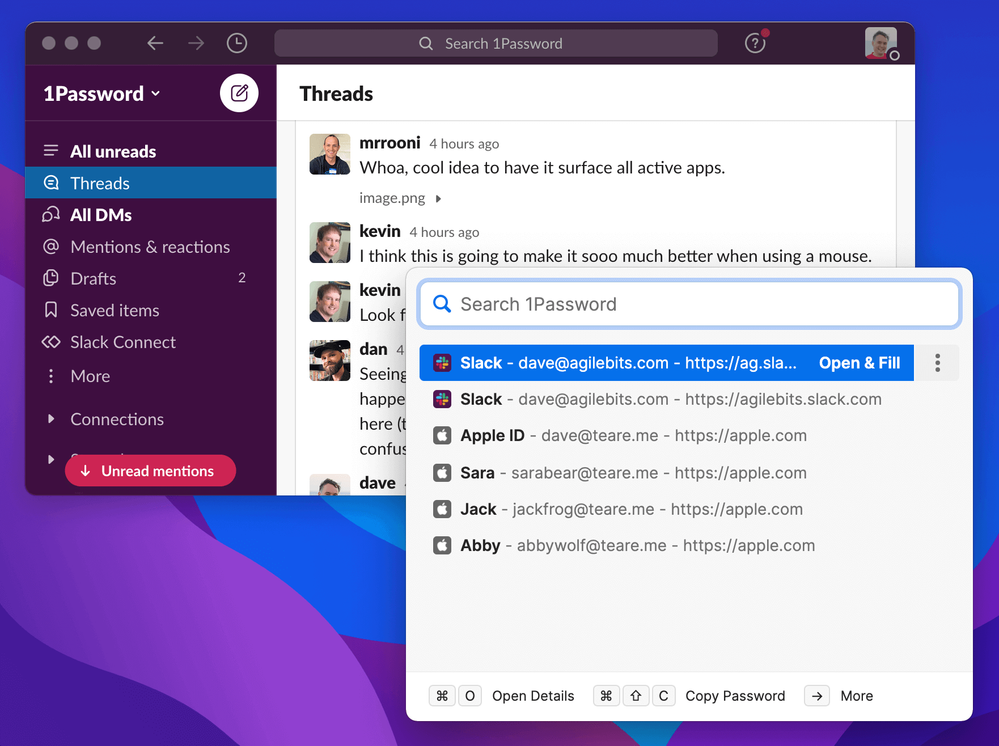Open the history clock icon

(x=236, y=43)
